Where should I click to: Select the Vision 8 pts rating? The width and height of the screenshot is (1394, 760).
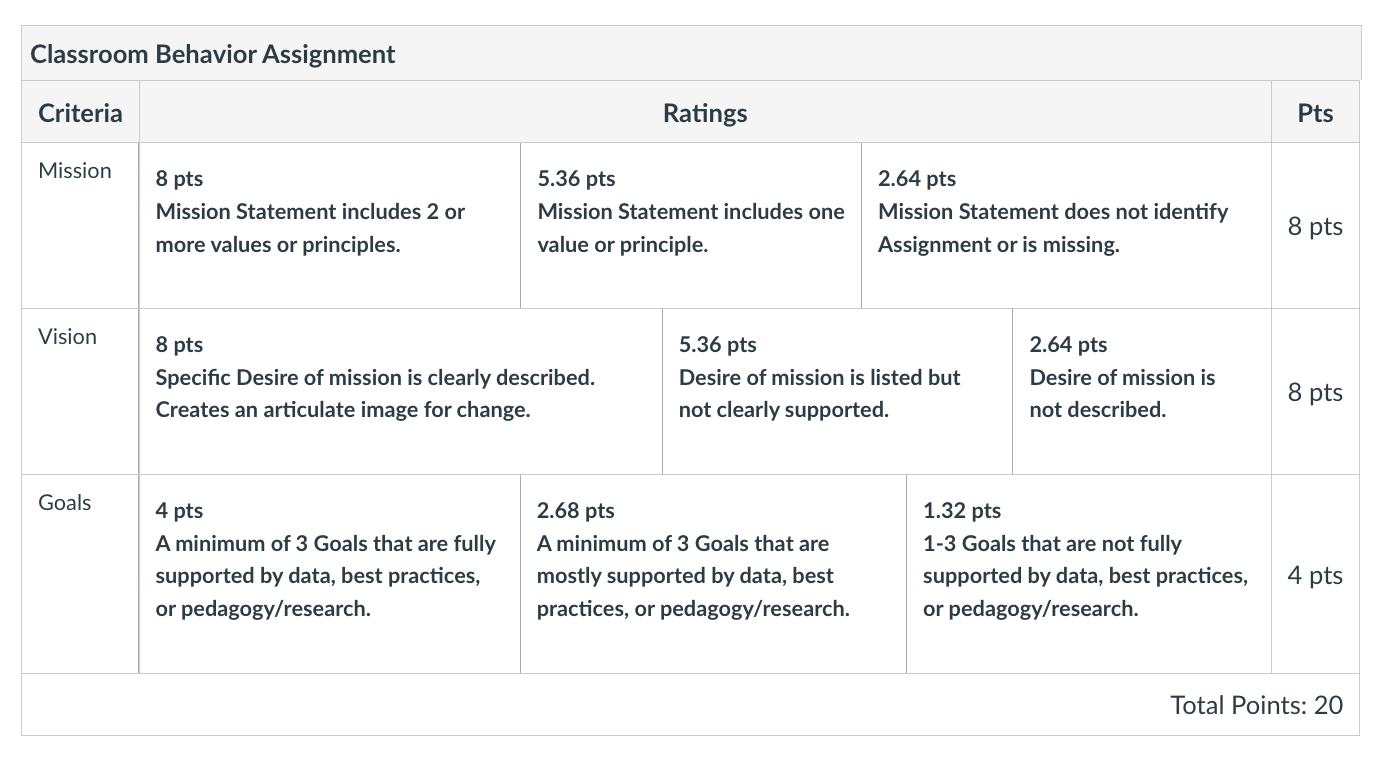click(401, 391)
